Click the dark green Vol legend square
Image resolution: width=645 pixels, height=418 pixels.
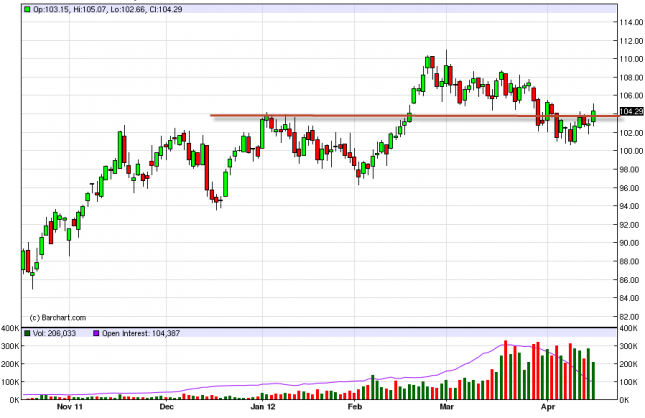click(x=27, y=333)
